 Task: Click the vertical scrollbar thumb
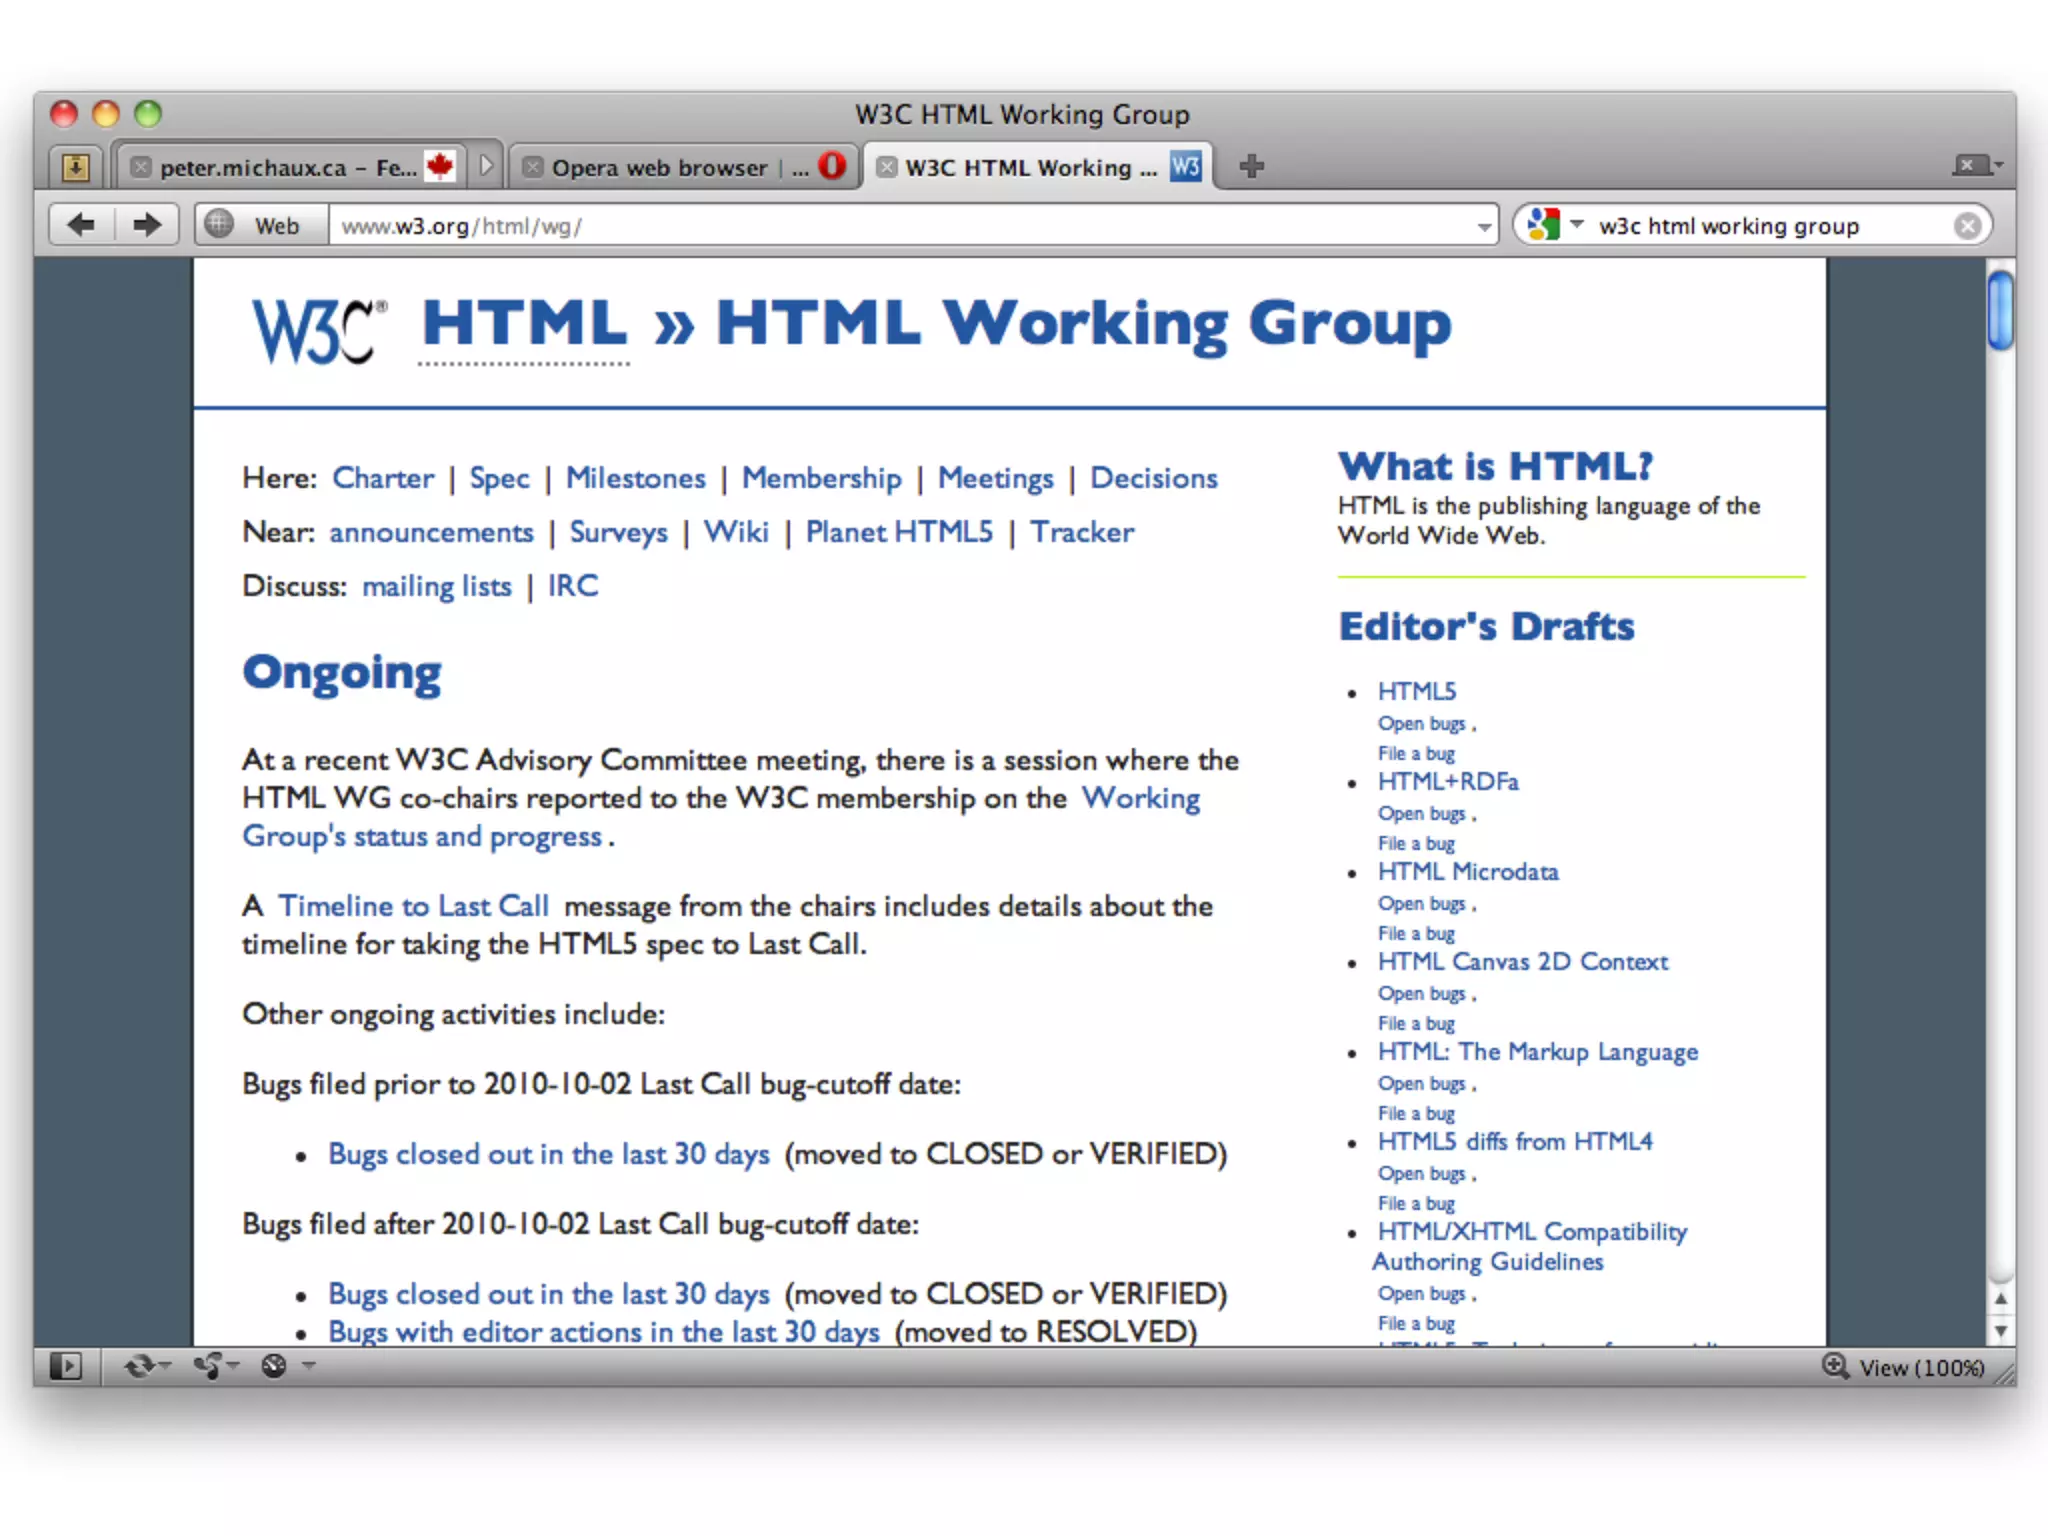(2000, 311)
